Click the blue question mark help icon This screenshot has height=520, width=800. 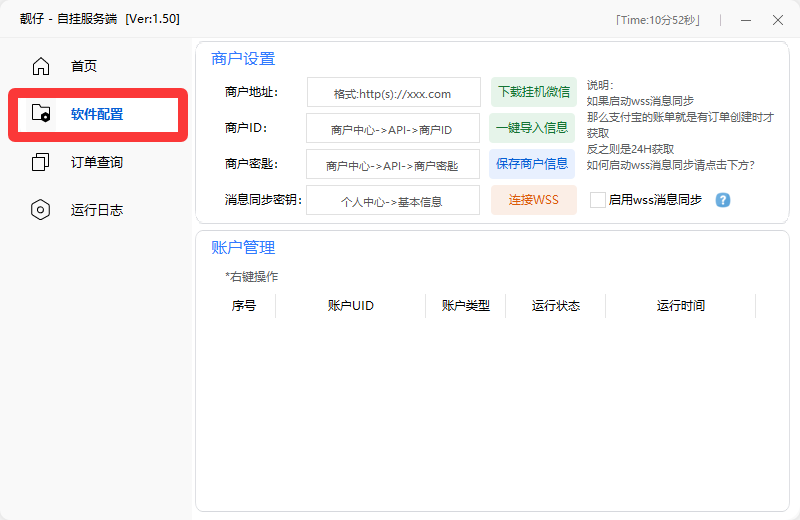(723, 200)
